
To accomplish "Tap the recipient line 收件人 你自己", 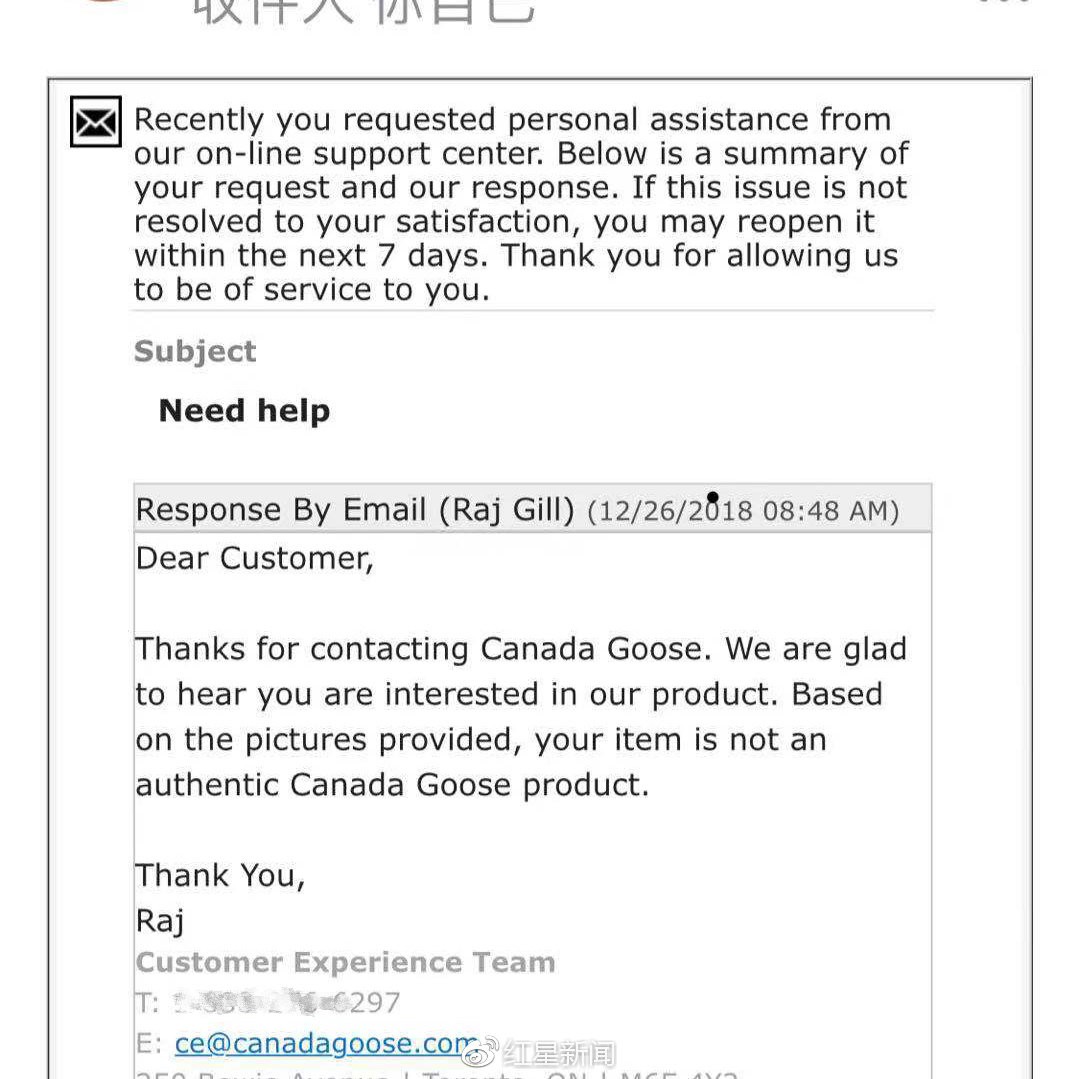I will (364, 10).
